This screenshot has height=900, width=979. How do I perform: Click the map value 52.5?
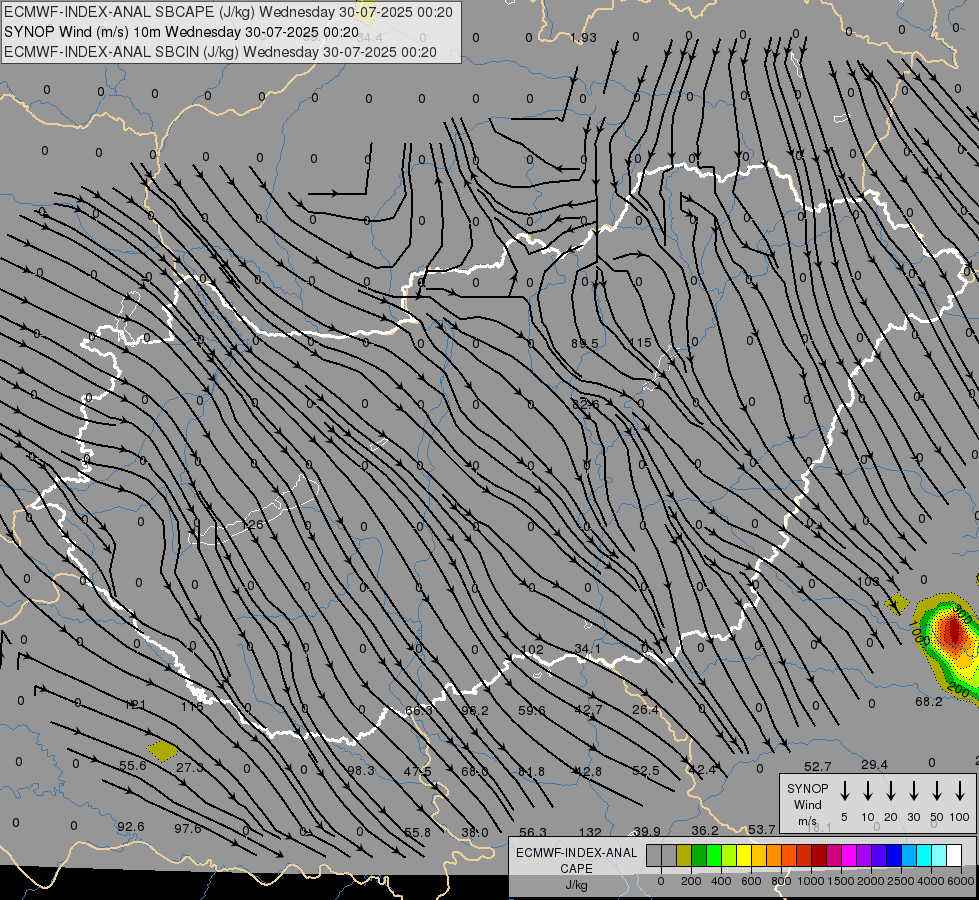646,770
